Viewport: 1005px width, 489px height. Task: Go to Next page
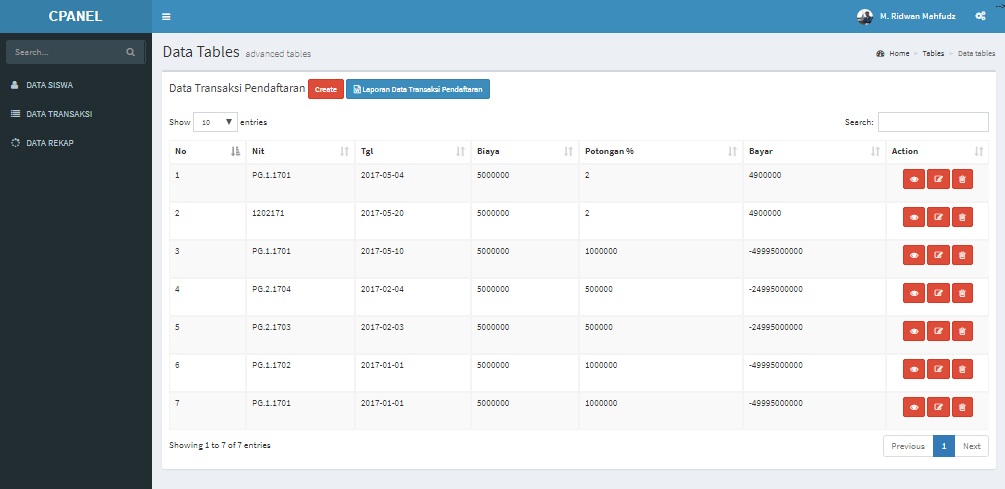(x=971, y=446)
